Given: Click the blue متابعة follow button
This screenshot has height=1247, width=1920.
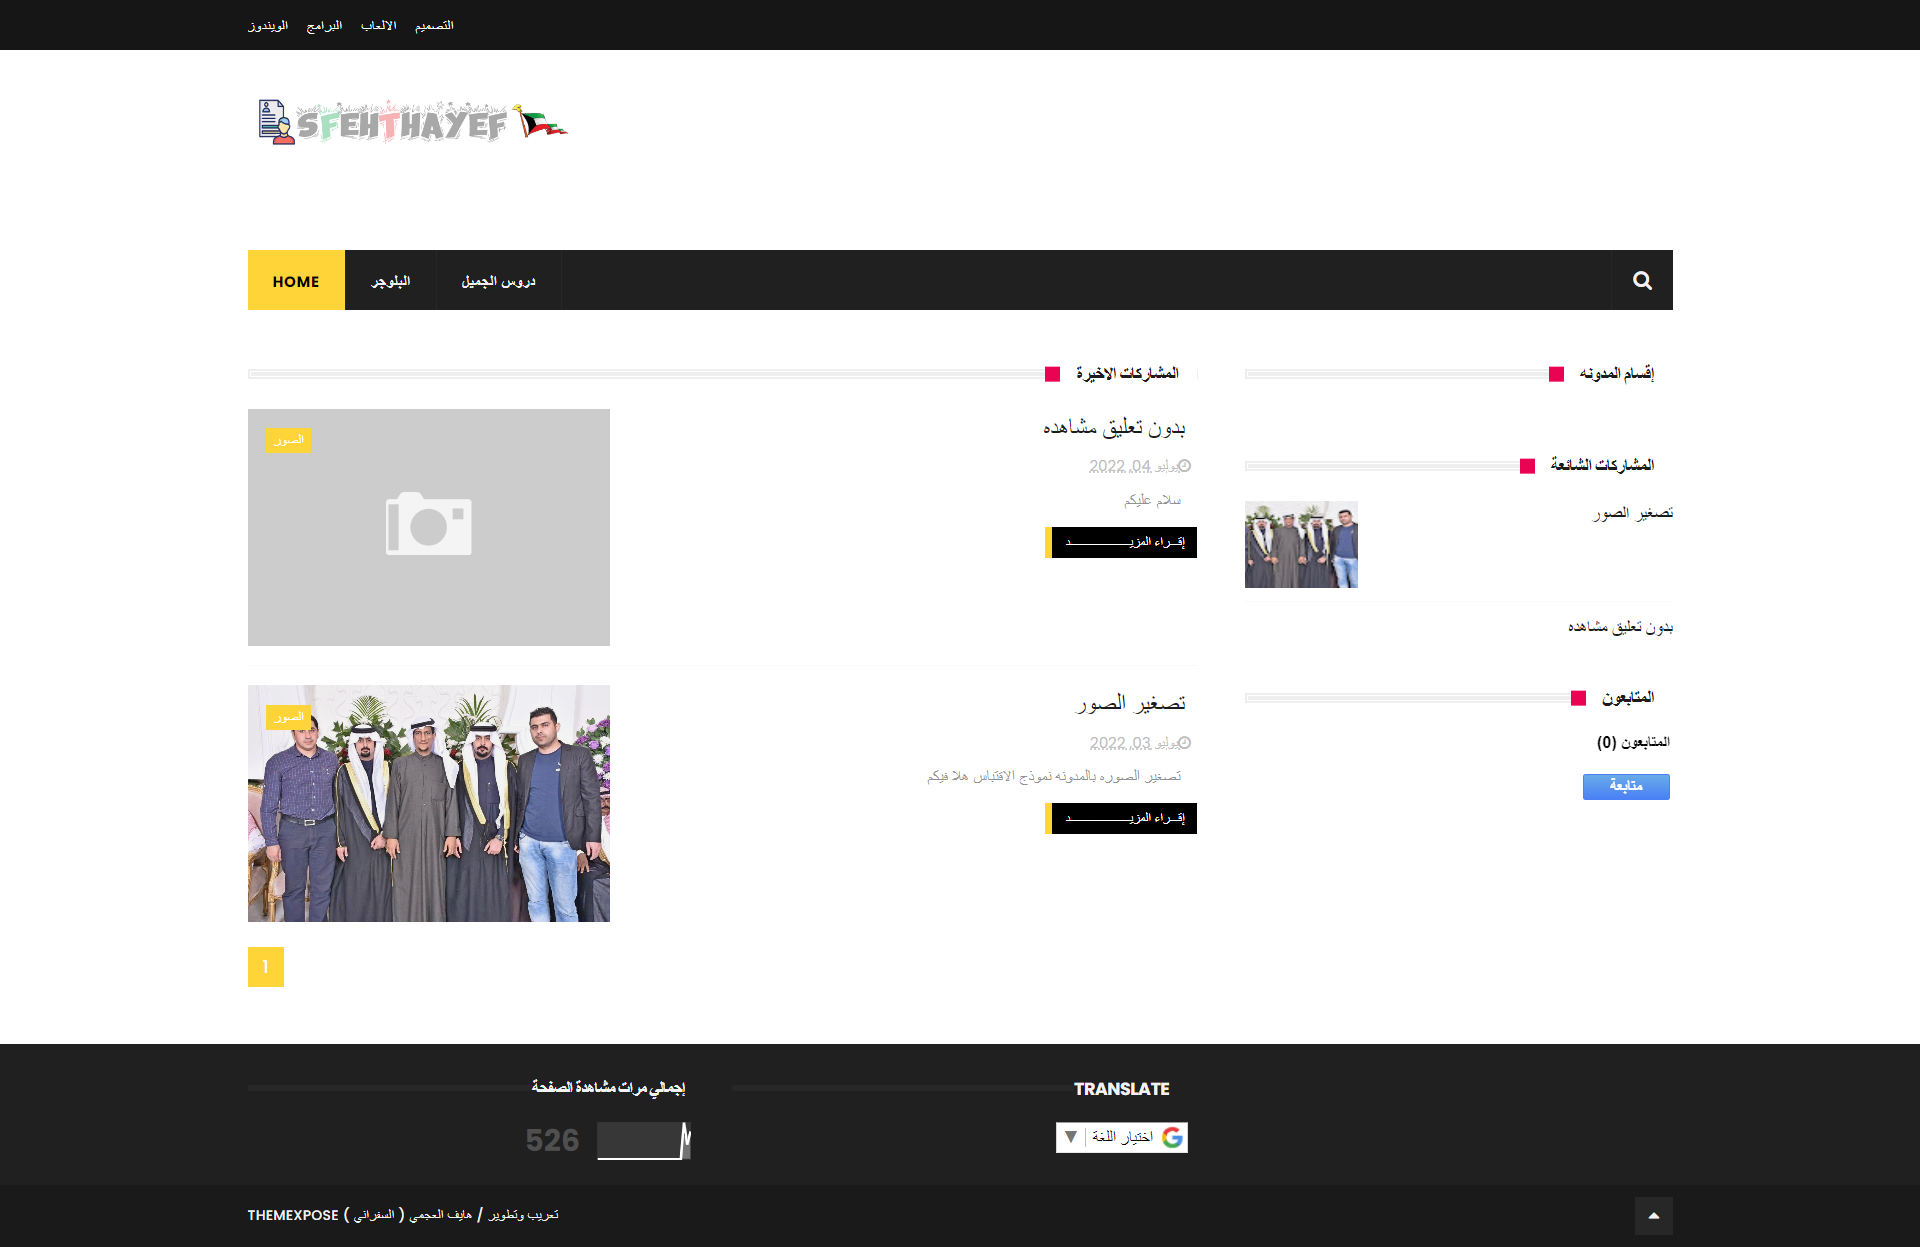Looking at the screenshot, I should [x=1625, y=786].
